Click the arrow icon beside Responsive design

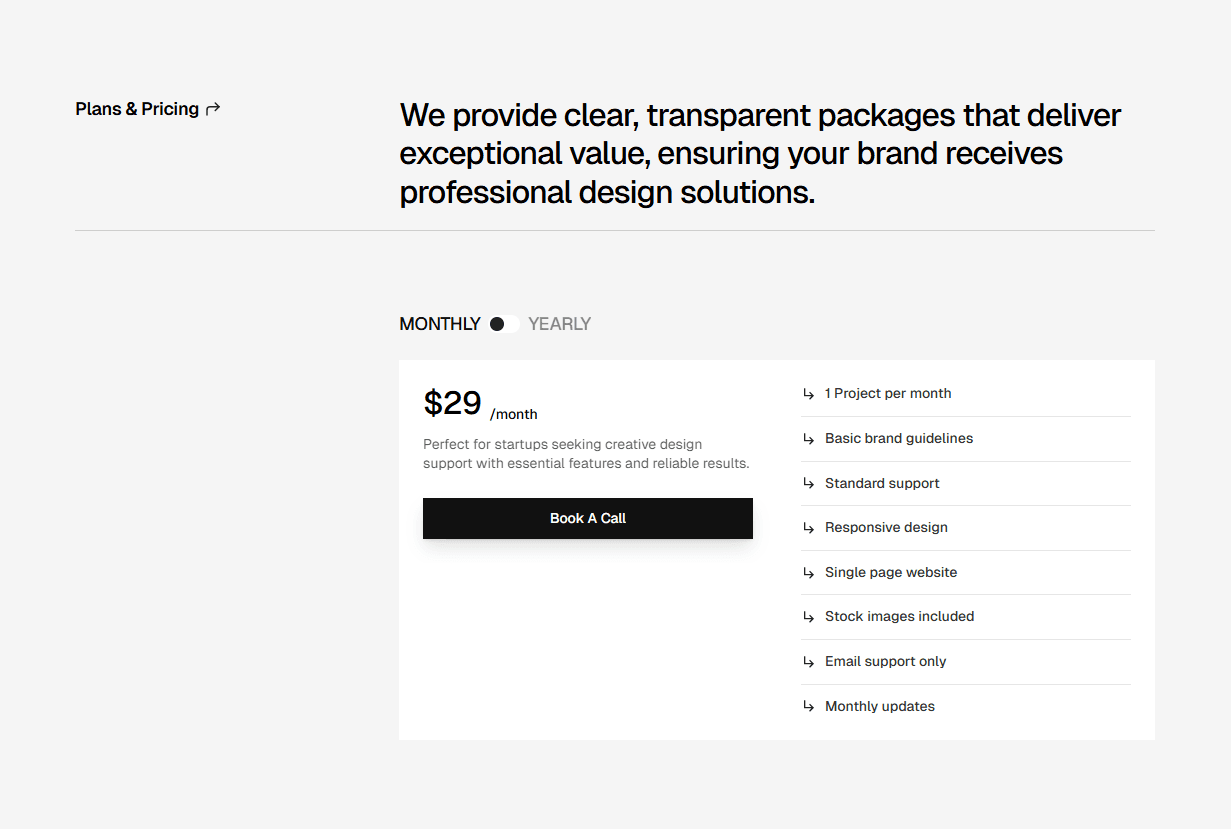[809, 528]
